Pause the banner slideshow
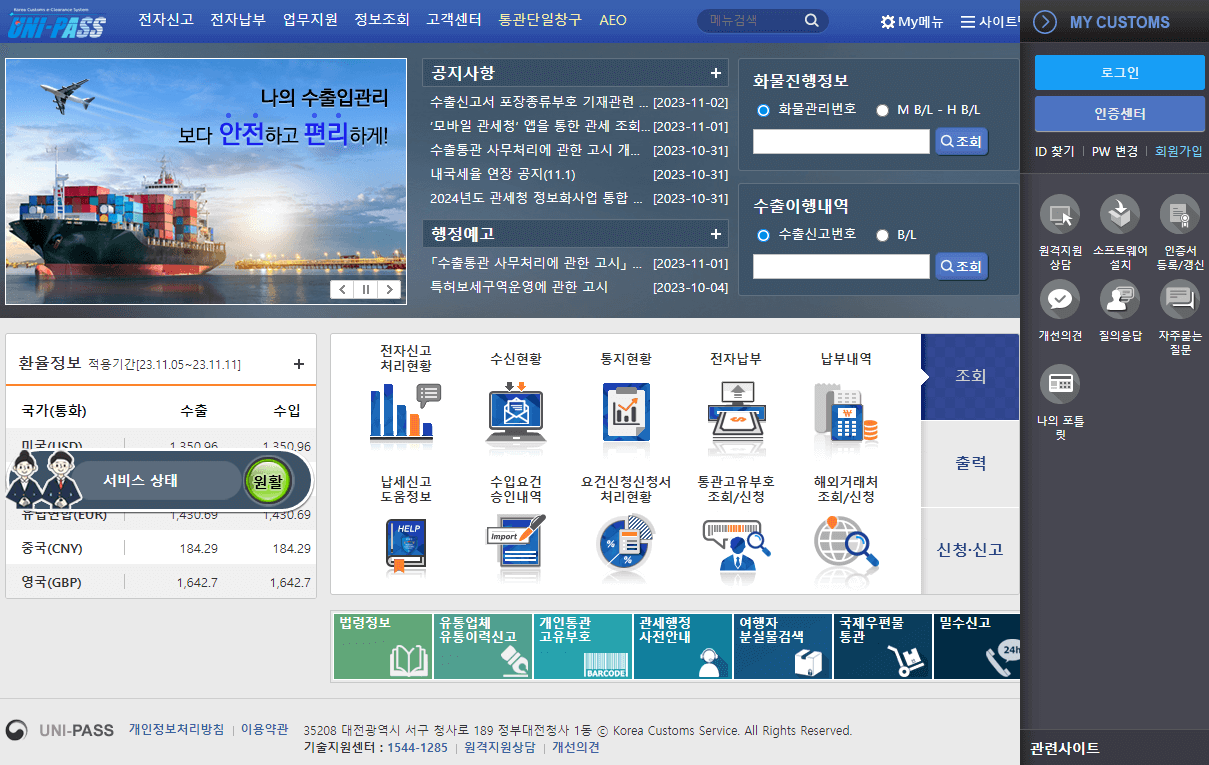Screen dimensions: 1209x765 (365, 288)
